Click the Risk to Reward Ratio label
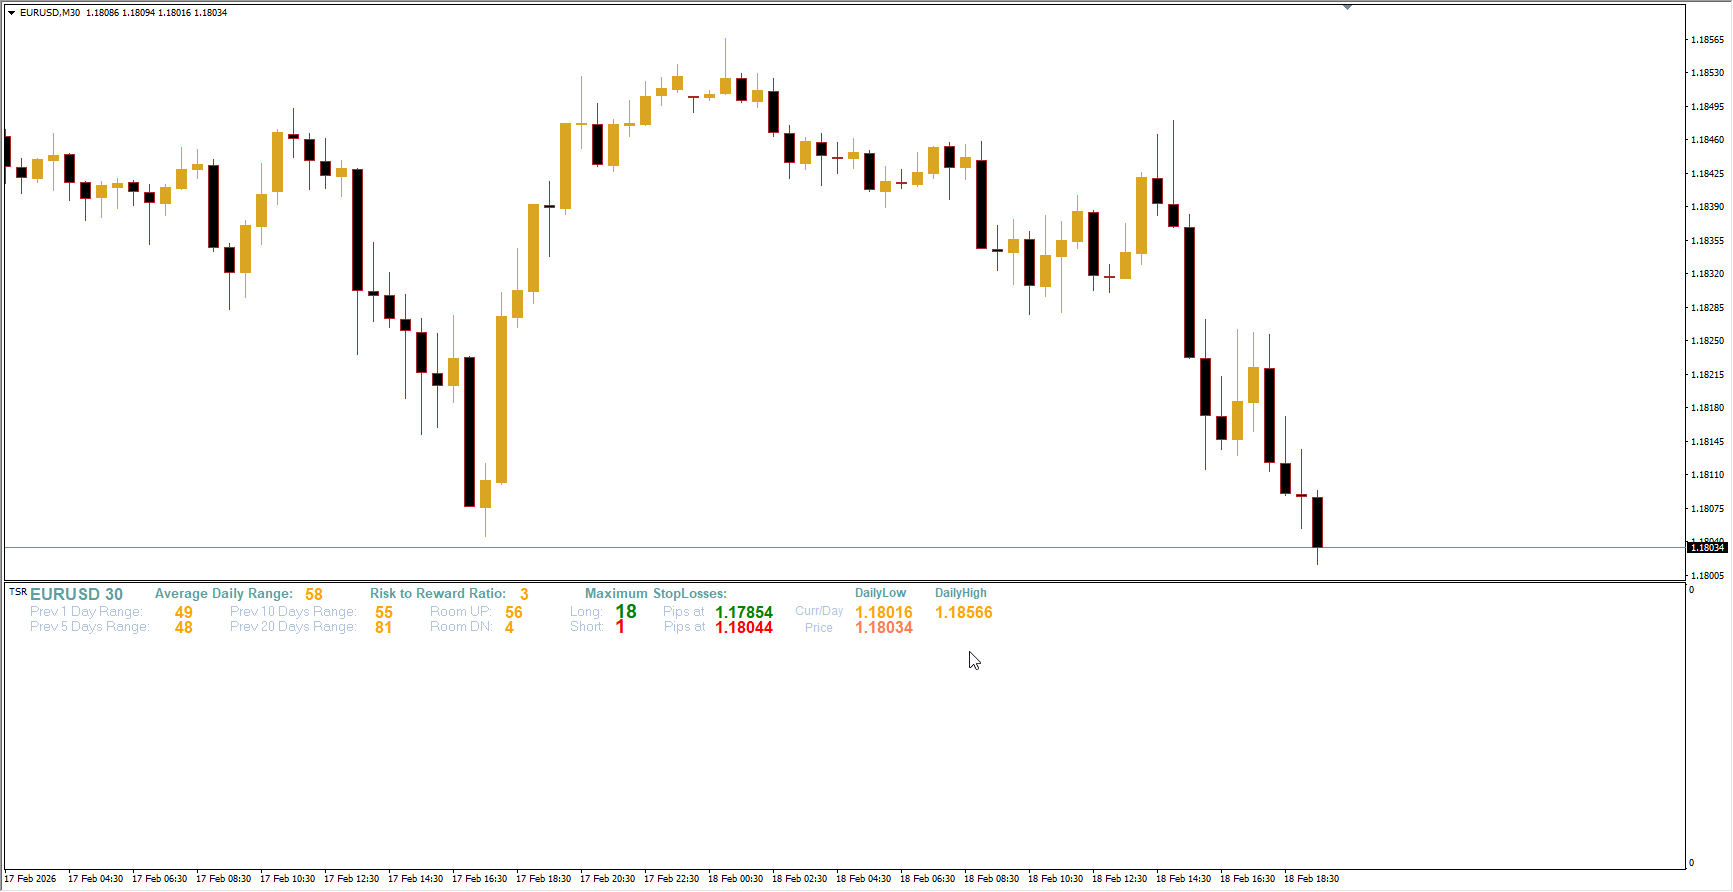1733x892 pixels. [x=438, y=594]
